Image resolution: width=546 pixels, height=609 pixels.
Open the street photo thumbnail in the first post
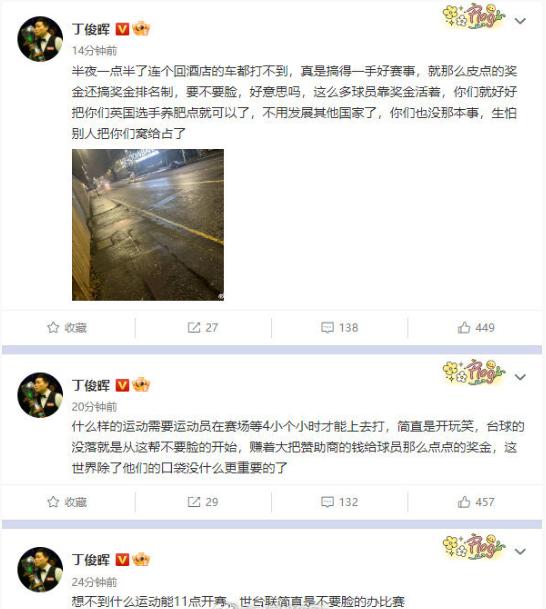coord(148,224)
